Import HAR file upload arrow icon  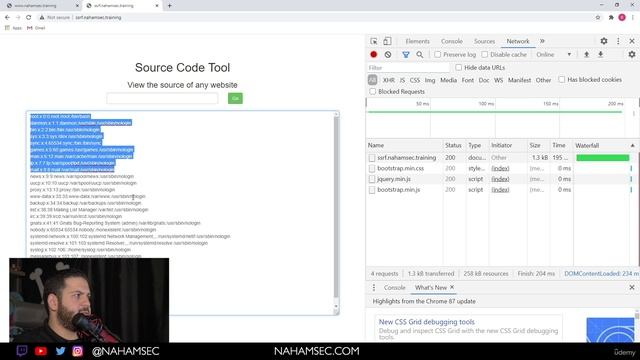coord(587,54)
